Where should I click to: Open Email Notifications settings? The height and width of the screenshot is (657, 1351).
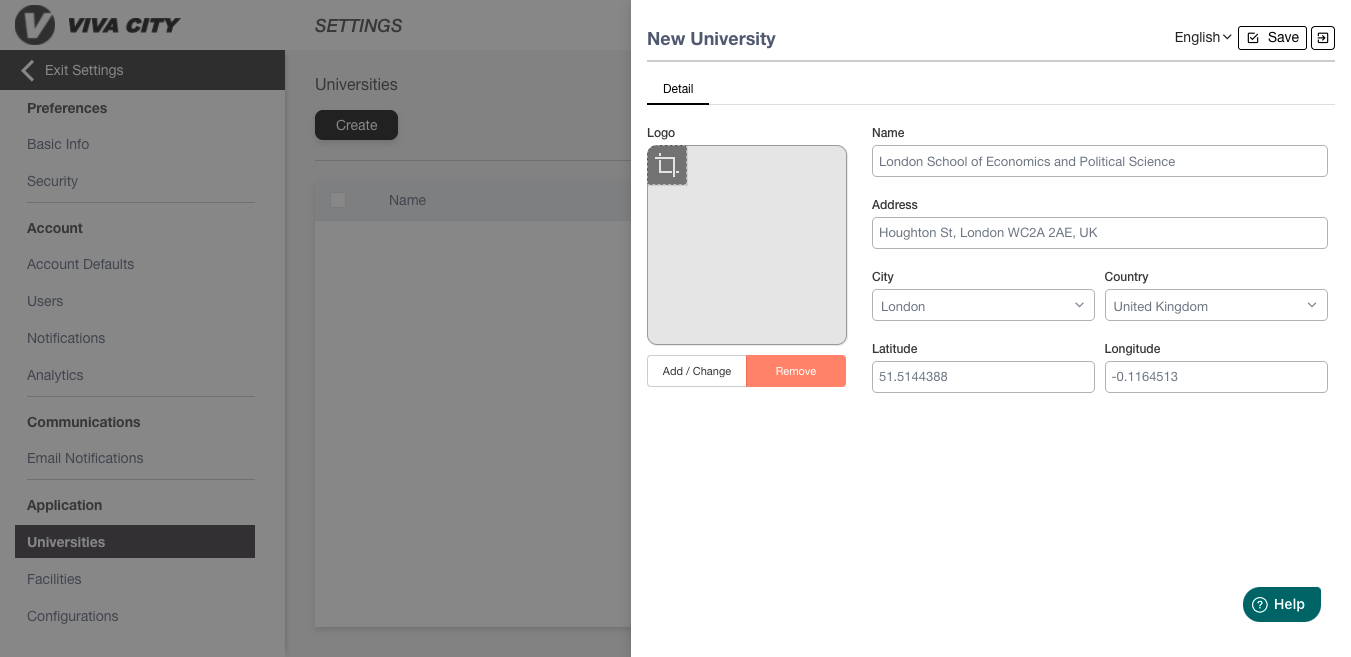(85, 458)
